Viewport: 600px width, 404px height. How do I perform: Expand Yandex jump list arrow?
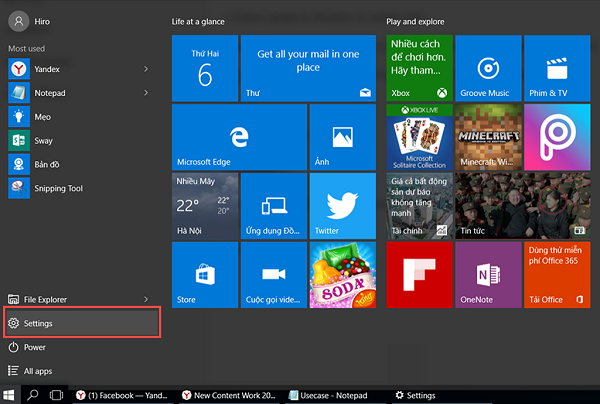(146, 68)
